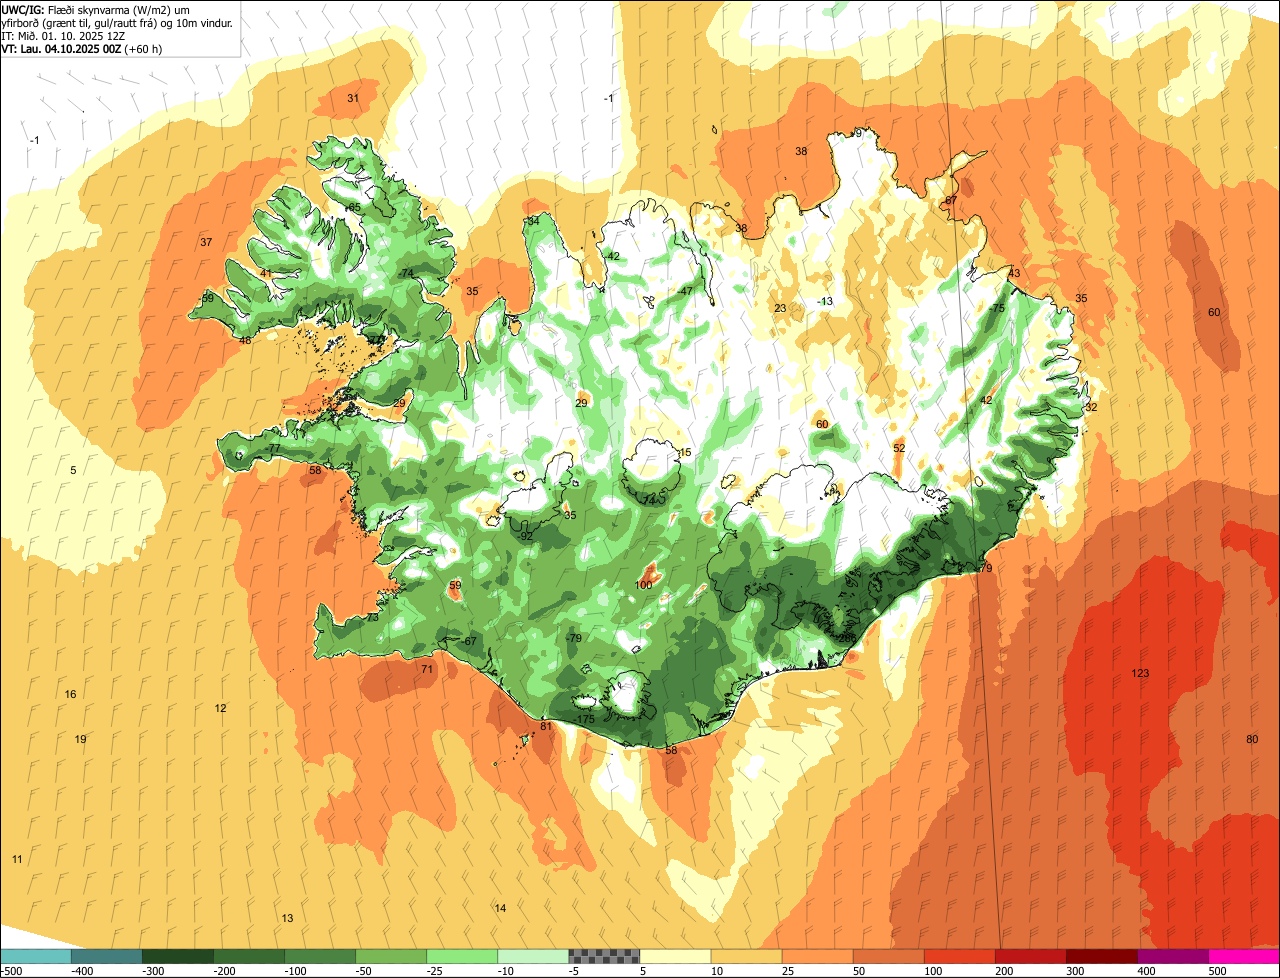Click the map value '-67'
1280x978 pixels.
(469, 642)
